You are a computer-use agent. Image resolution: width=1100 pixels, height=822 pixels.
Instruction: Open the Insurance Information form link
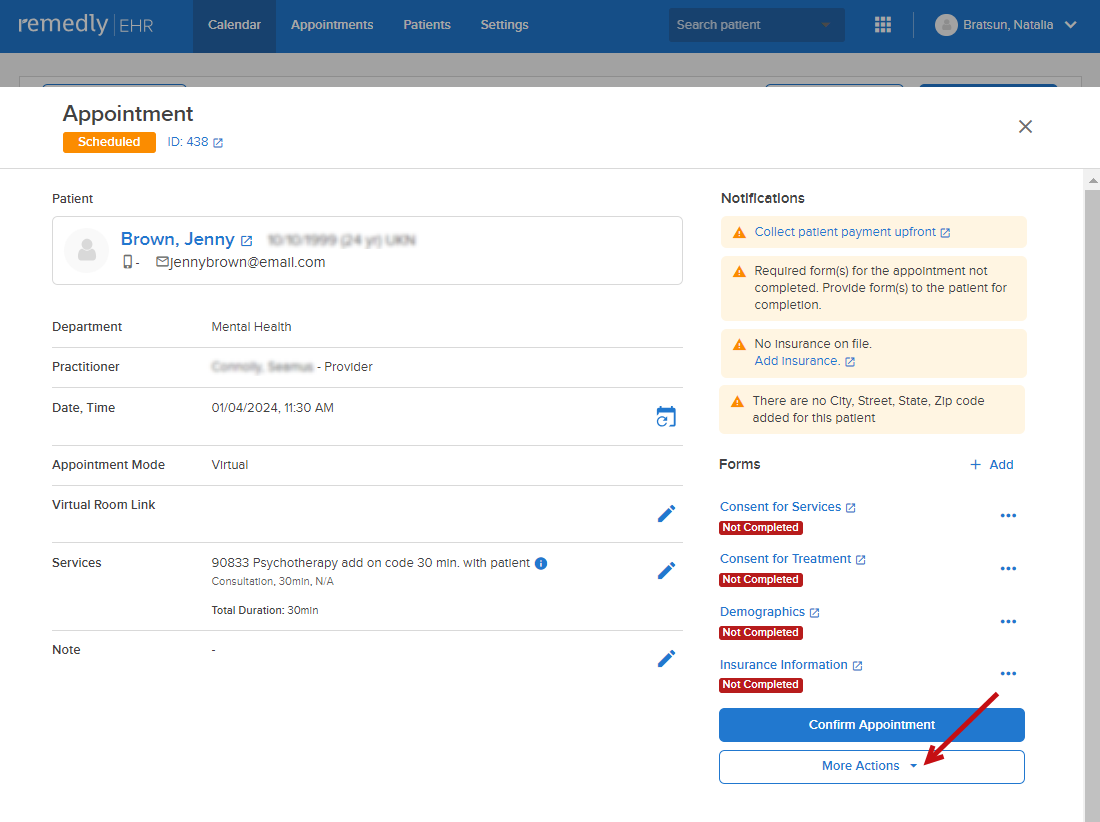[x=784, y=665]
